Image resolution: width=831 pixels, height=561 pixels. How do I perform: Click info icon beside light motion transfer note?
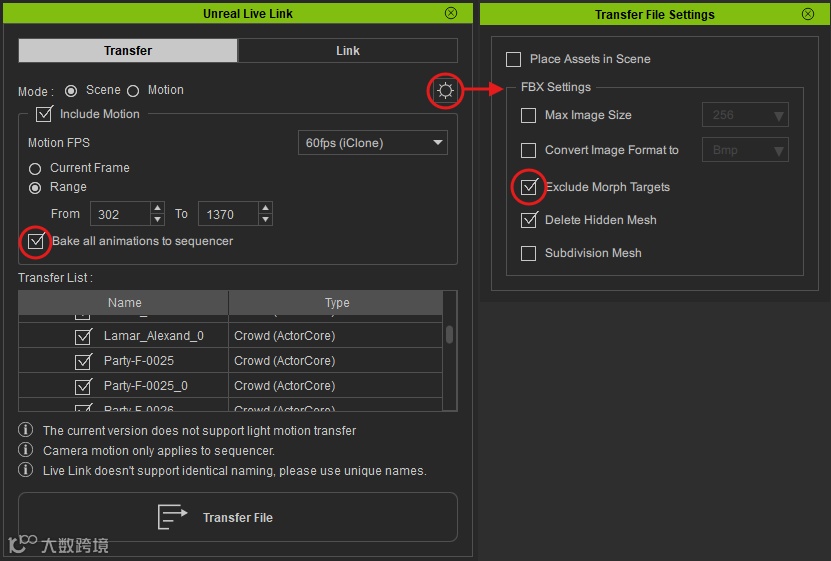tap(25, 430)
